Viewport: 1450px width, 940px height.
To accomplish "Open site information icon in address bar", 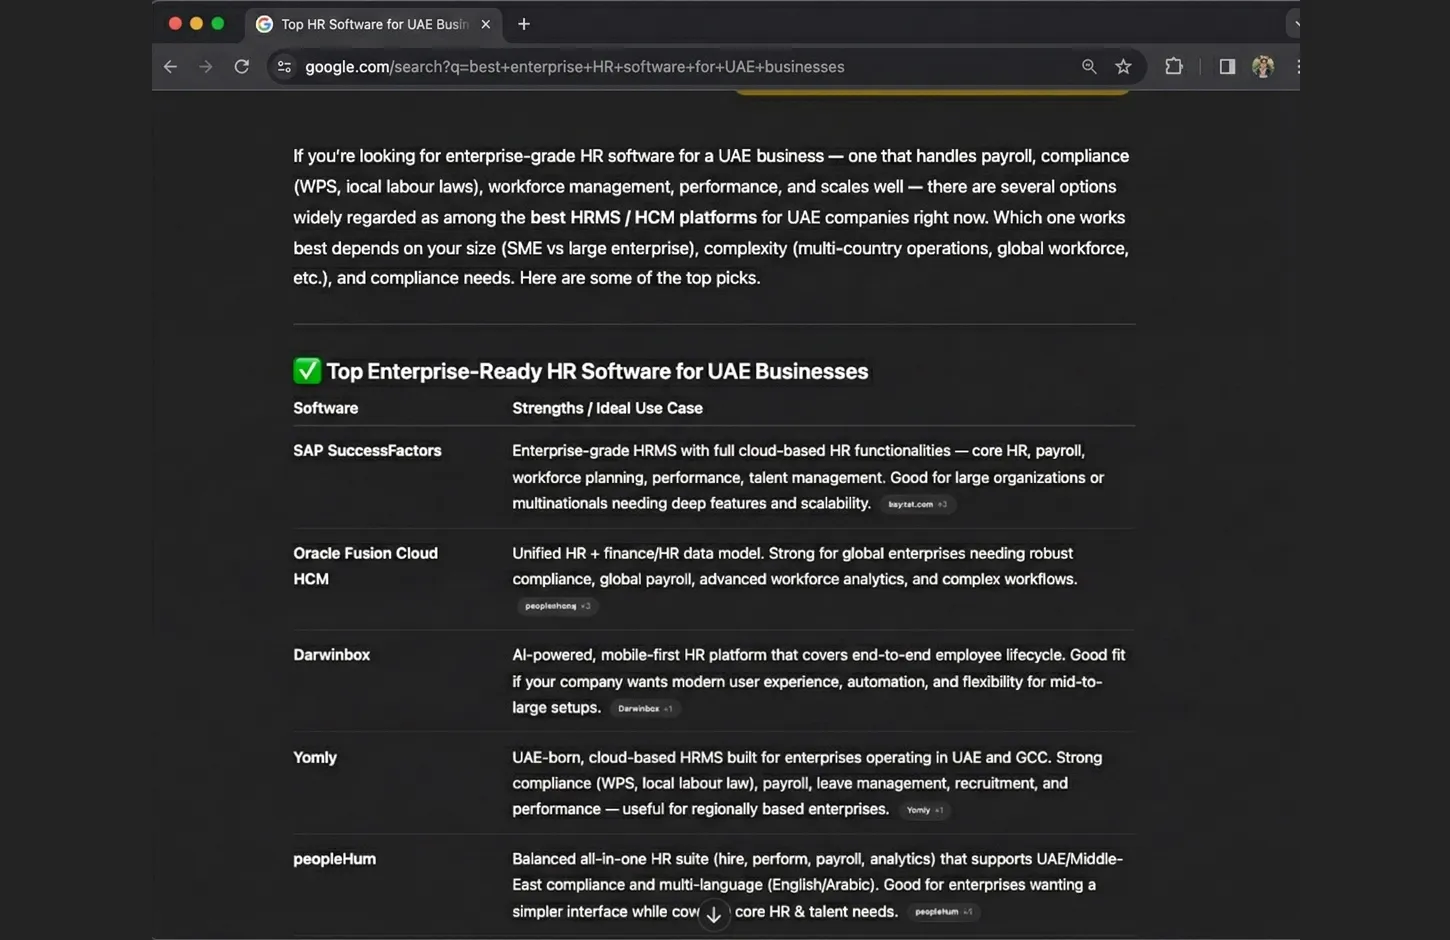I will click(x=285, y=67).
